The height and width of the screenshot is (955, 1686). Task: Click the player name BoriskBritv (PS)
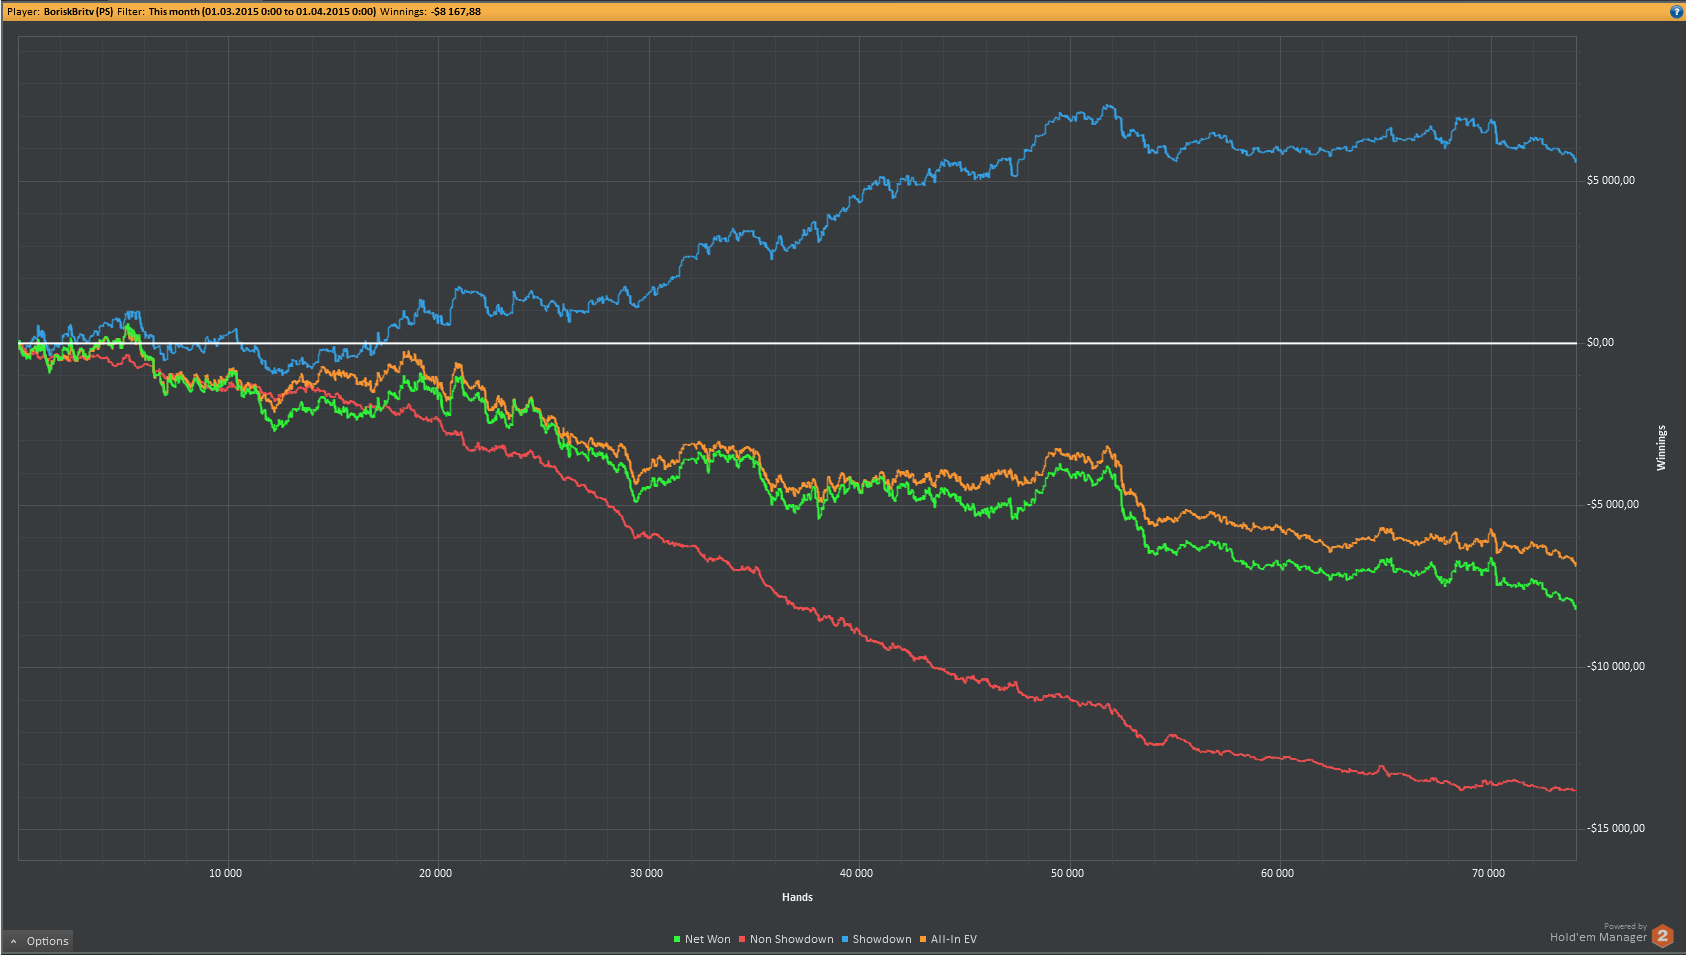tap(78, 12)
